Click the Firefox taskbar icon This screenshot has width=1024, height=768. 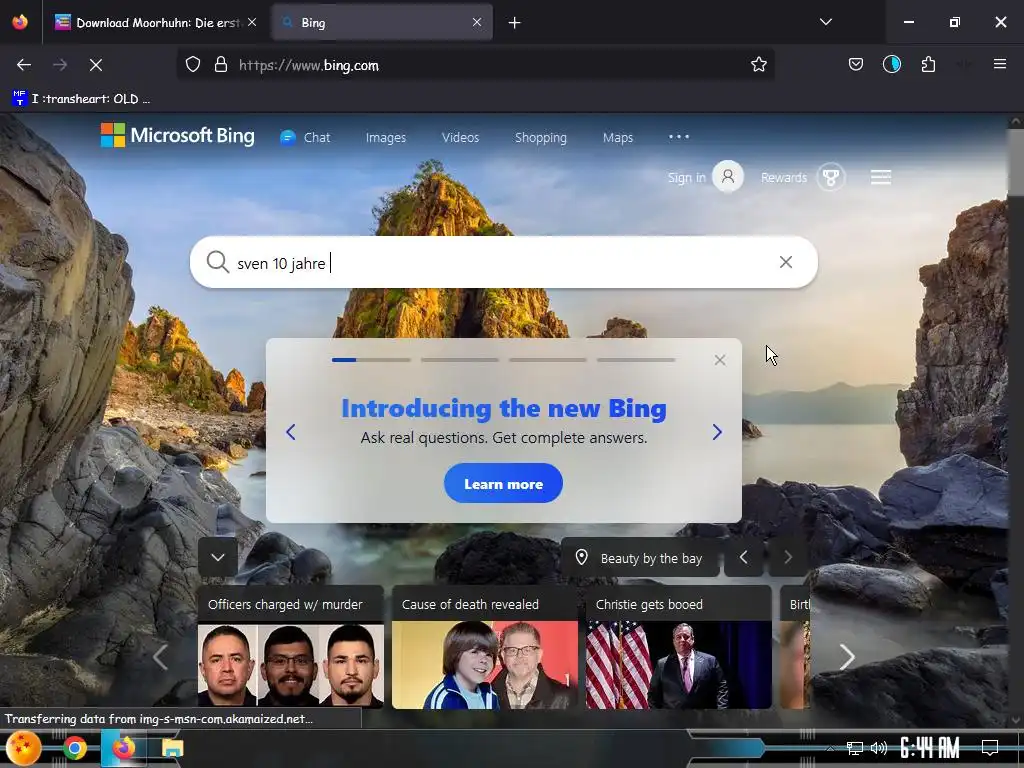coord(123,748)
